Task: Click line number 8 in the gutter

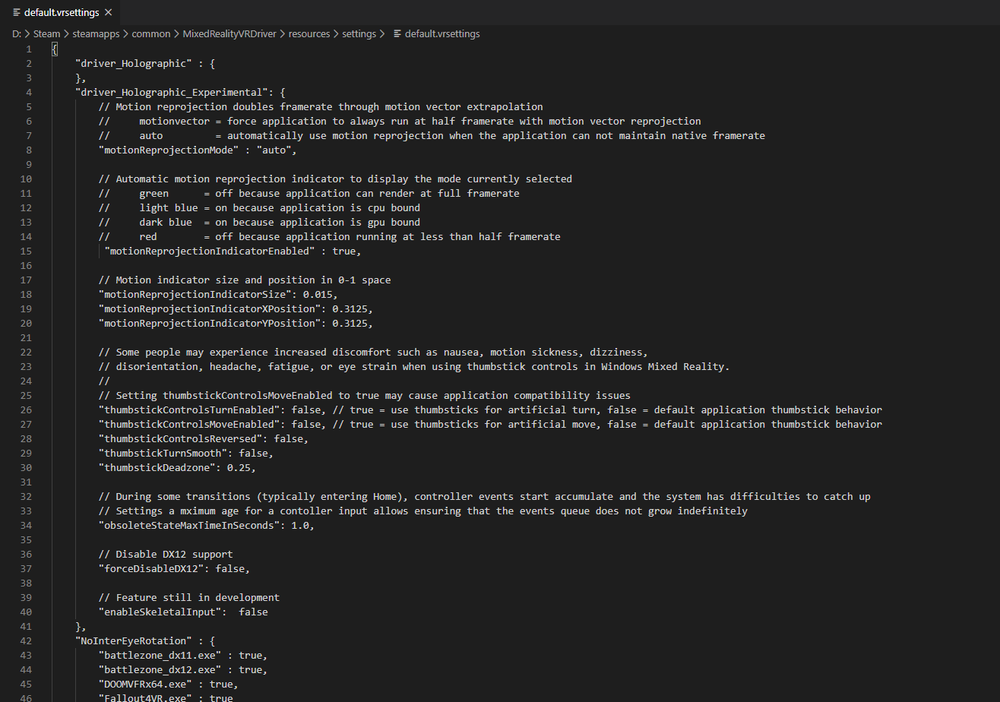Action: (x=29, y=150)
